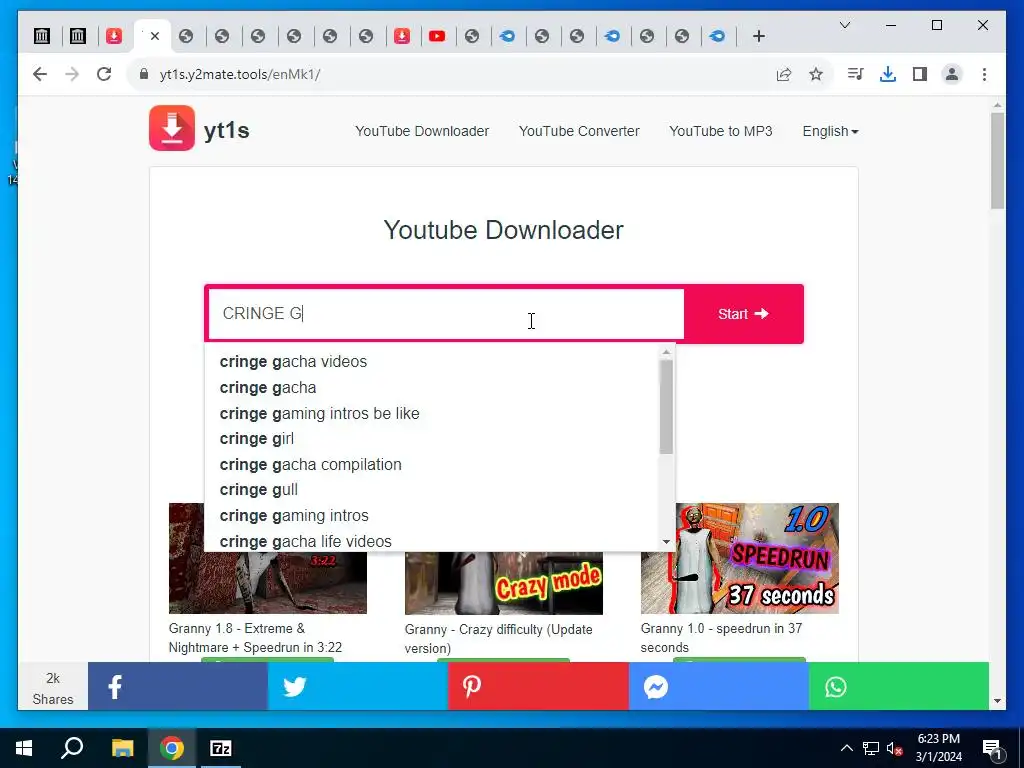Screen dimensions: 1024x768
Task: Click the suggestions list scrollbar thumb
Action: coord(666,407)
